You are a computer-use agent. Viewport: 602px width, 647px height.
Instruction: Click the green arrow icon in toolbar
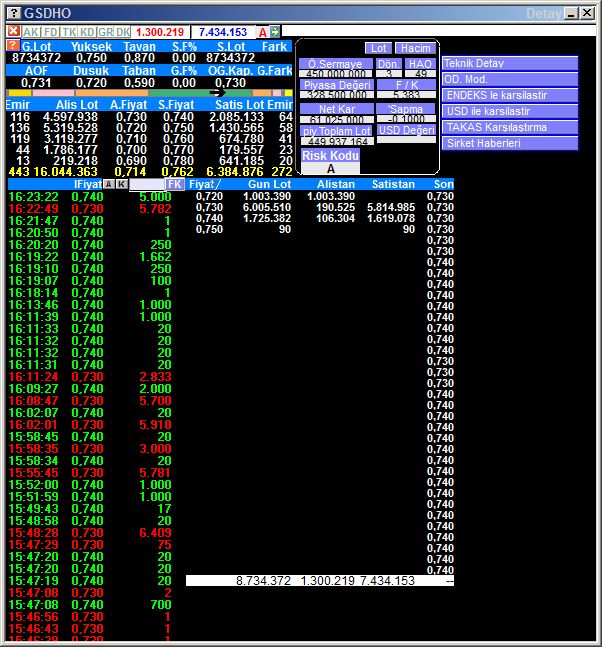(274, 31)
